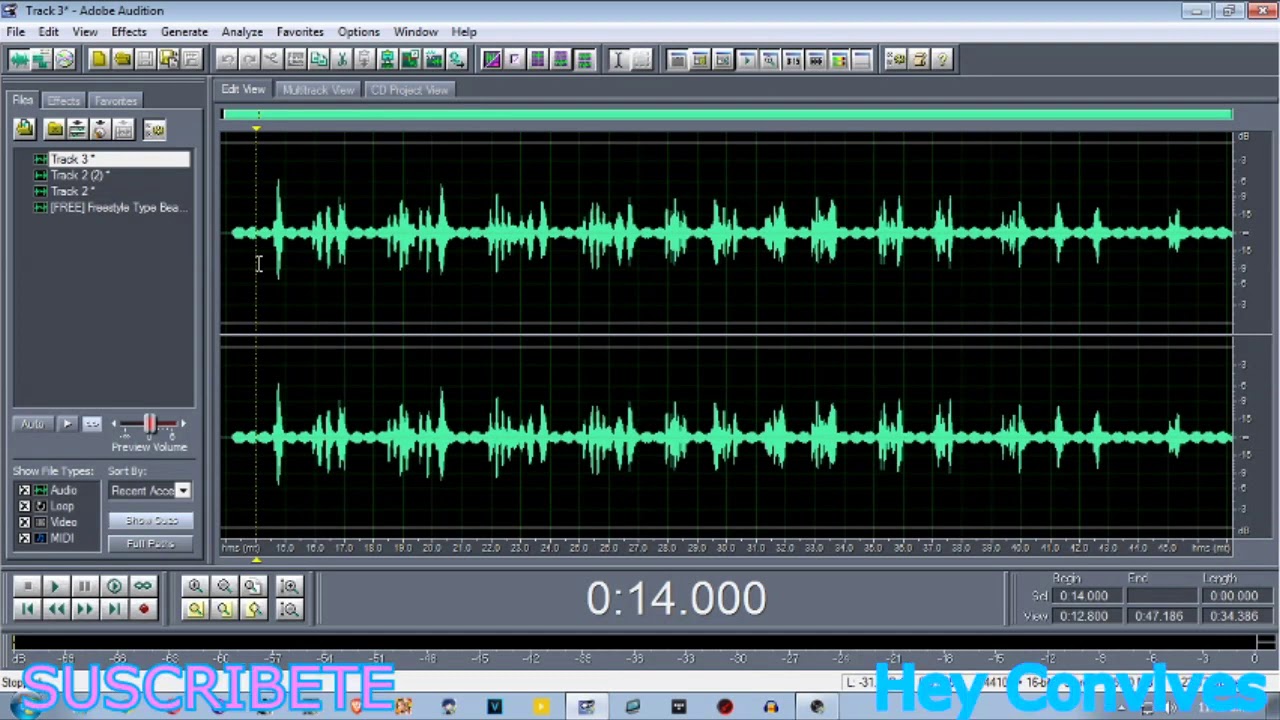Open the Generate menu
The image size is (1280, 720).
click(x=184, y=32)
